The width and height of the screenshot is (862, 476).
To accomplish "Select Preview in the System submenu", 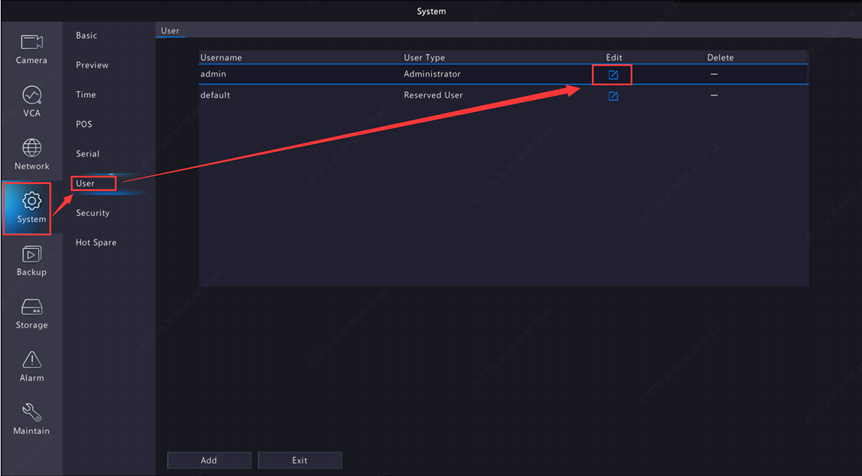I will 92,65.
